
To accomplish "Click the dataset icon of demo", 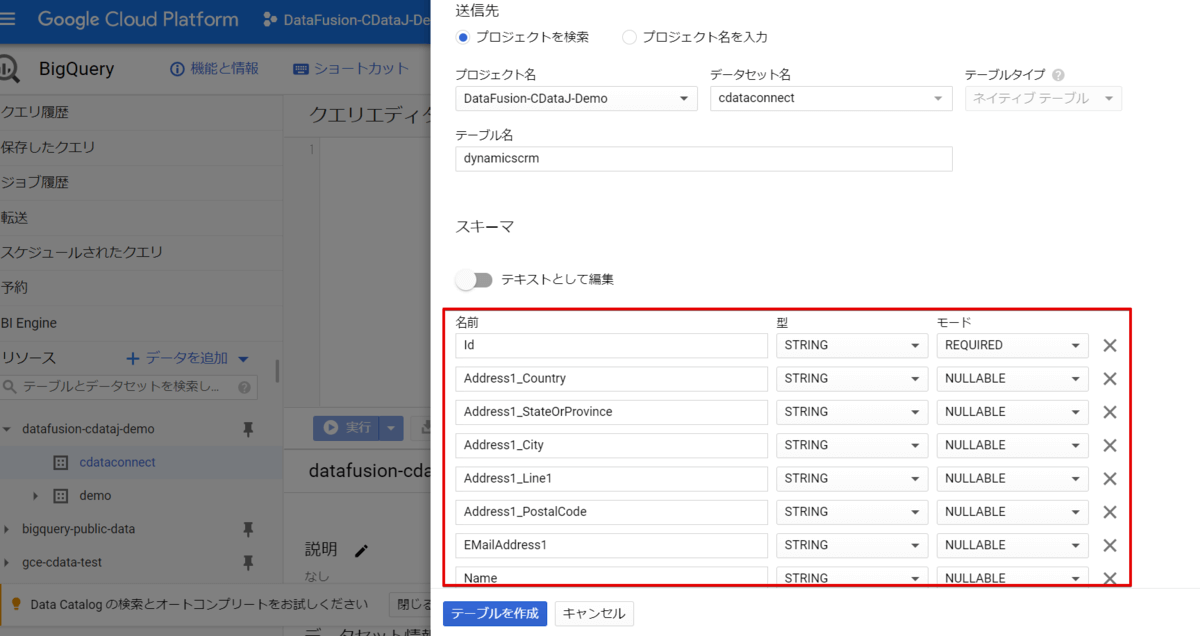I will (60, 496).
